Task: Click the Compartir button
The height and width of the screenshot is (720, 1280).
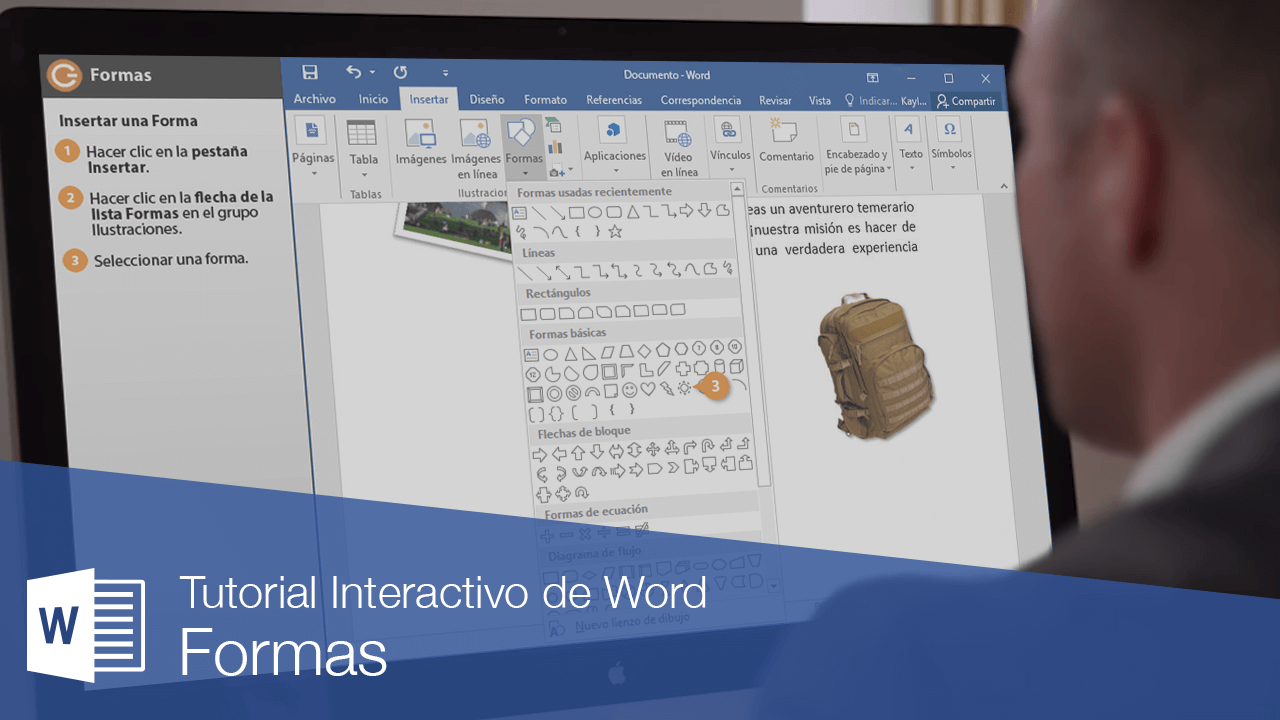Action: [x=966, y=101]
